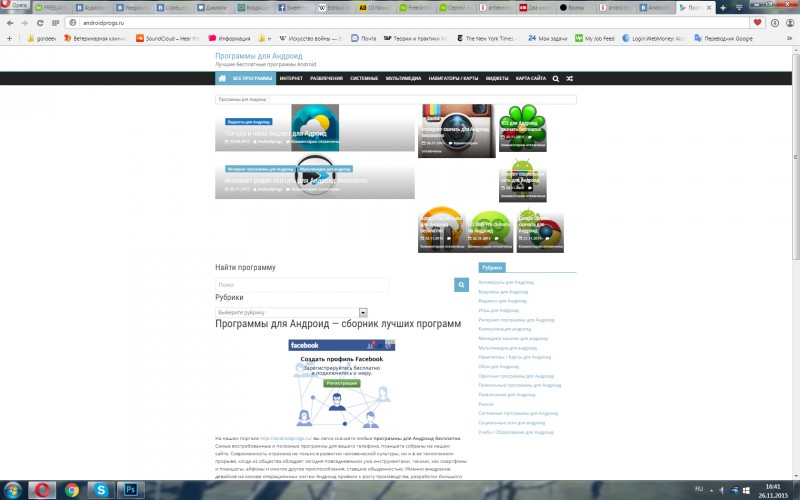Open the Android robot Google+ thumbnail
Image resolution: width=800 pixels, height=500 pixels.
[x=522, y=180]
